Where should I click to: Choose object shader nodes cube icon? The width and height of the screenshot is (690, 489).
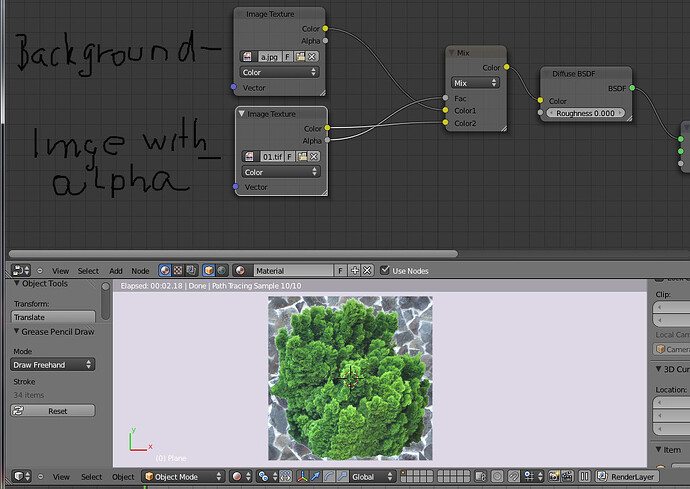209,270
